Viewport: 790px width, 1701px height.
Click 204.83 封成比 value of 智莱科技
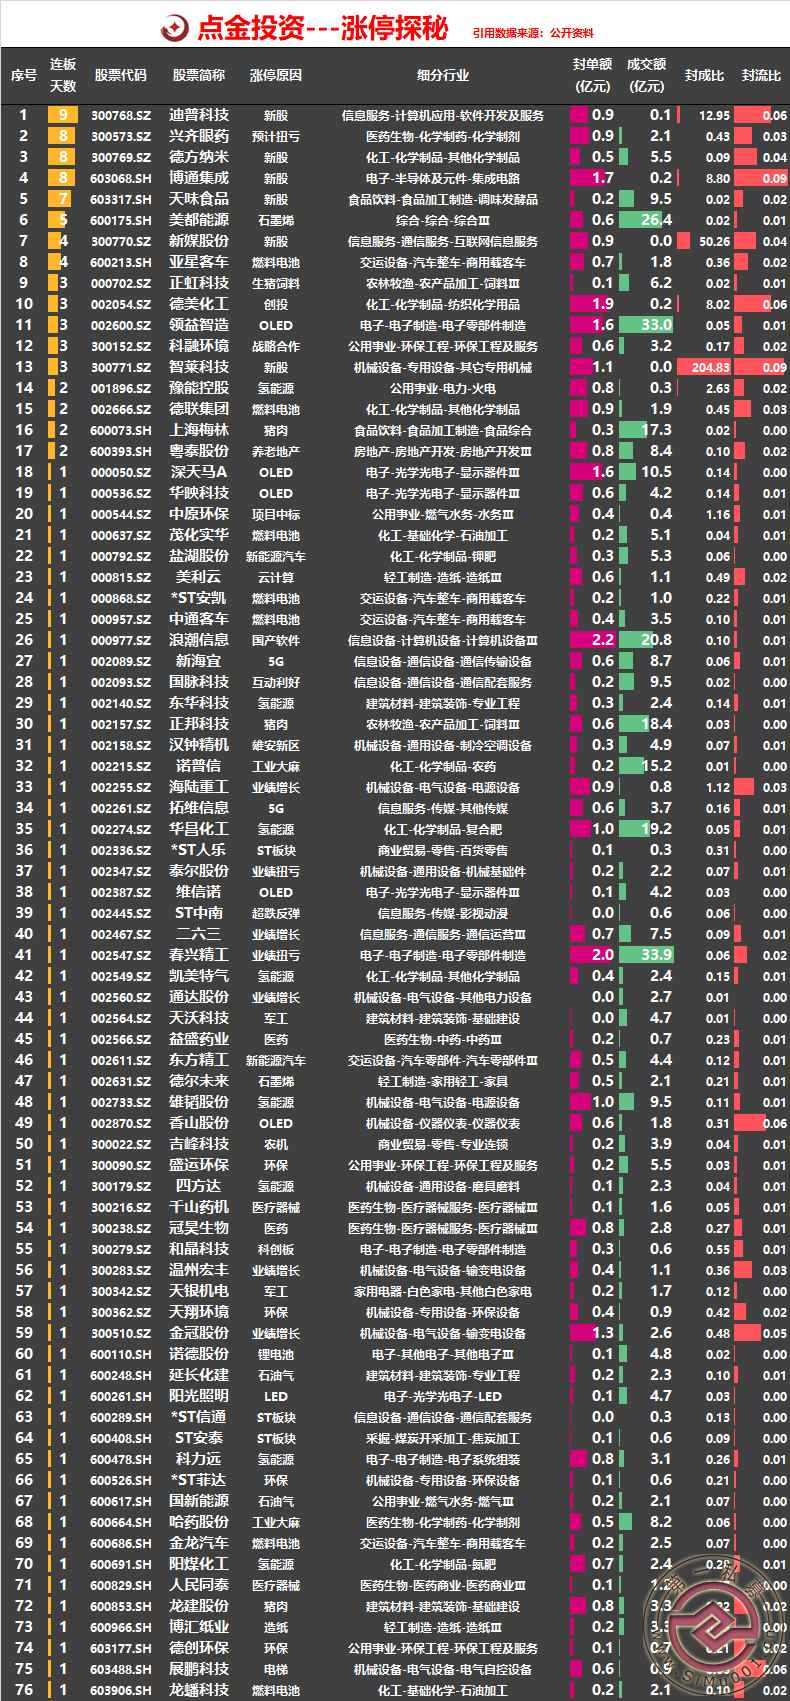(x=711, y=368)
